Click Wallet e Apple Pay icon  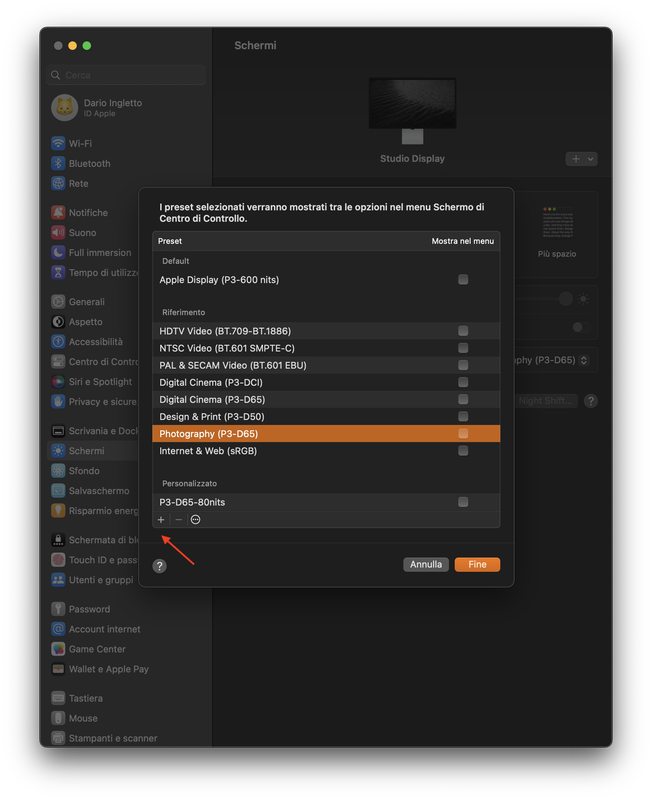click(x=58, y=668)
